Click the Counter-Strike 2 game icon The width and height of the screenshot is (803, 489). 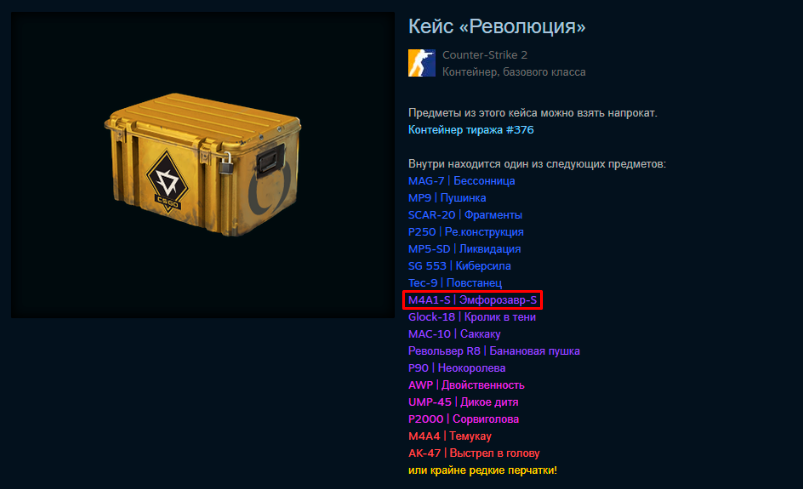pyautogui.click(x=421, y=63)
